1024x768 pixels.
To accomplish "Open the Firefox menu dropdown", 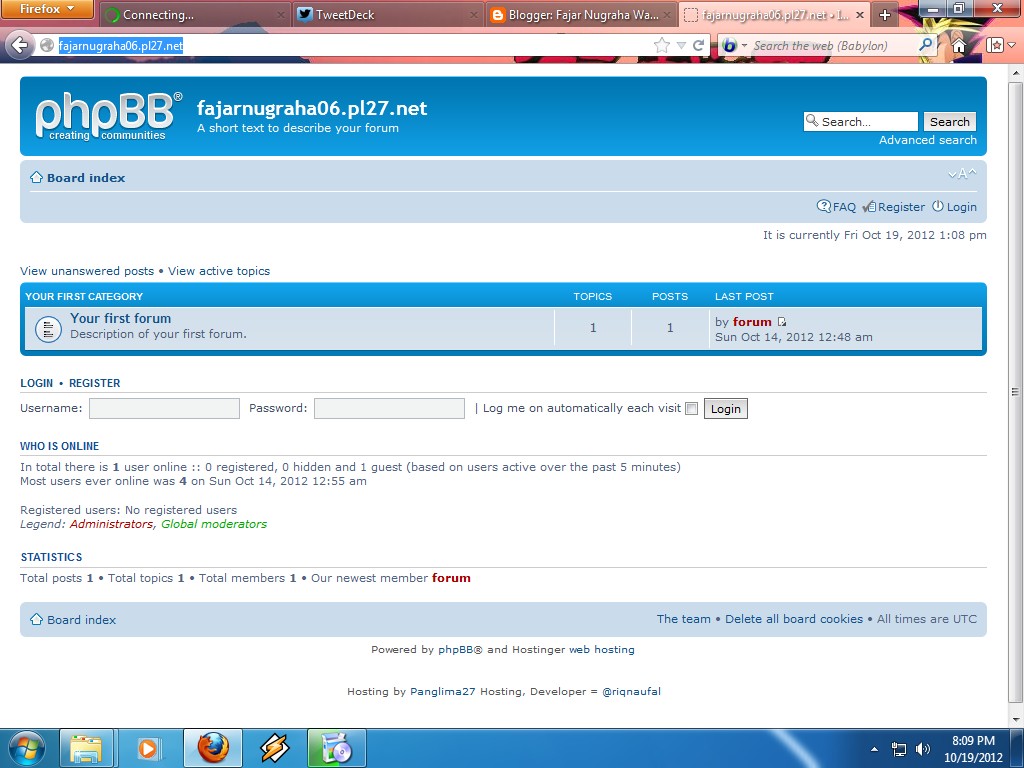I will pos(47,9).
